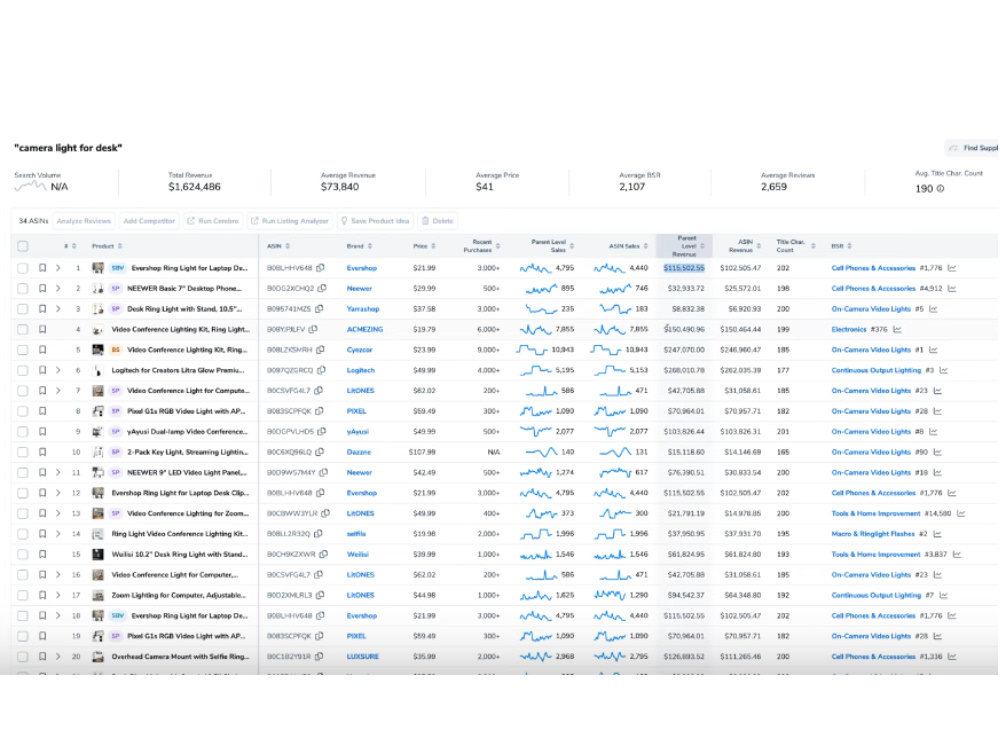Open the ACMEZING brand link

[365, 330]
